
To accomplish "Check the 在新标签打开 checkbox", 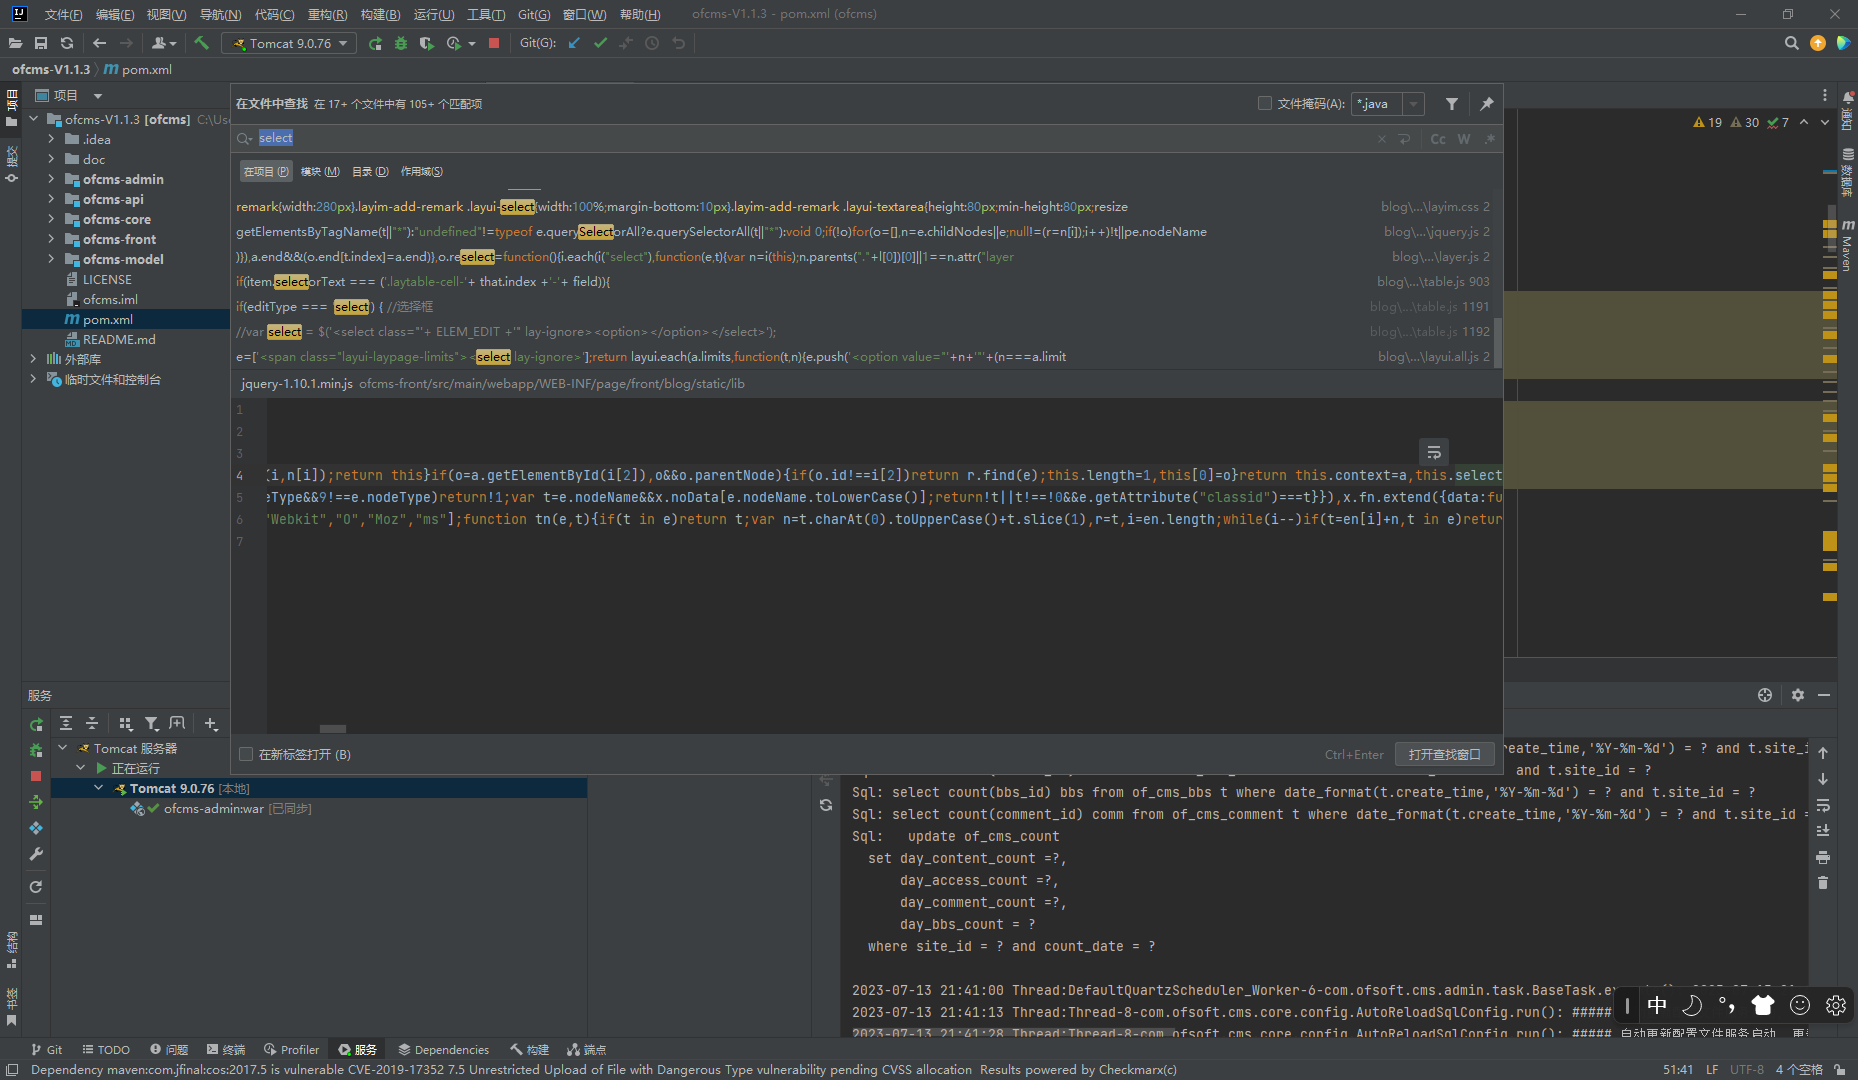I will [x=246, y=754].
